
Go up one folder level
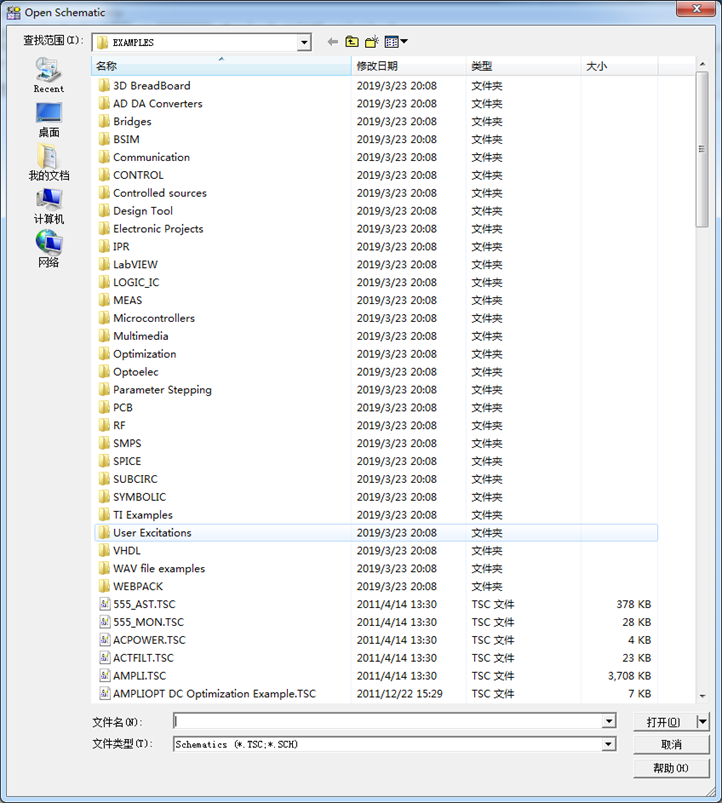click(x=352, y=42)
